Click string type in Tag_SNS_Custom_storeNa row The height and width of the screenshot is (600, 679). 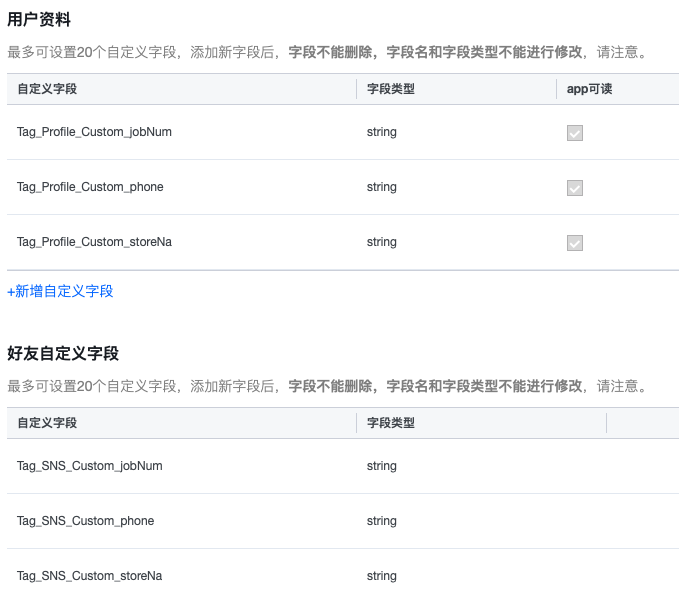[x=382, y=576]
